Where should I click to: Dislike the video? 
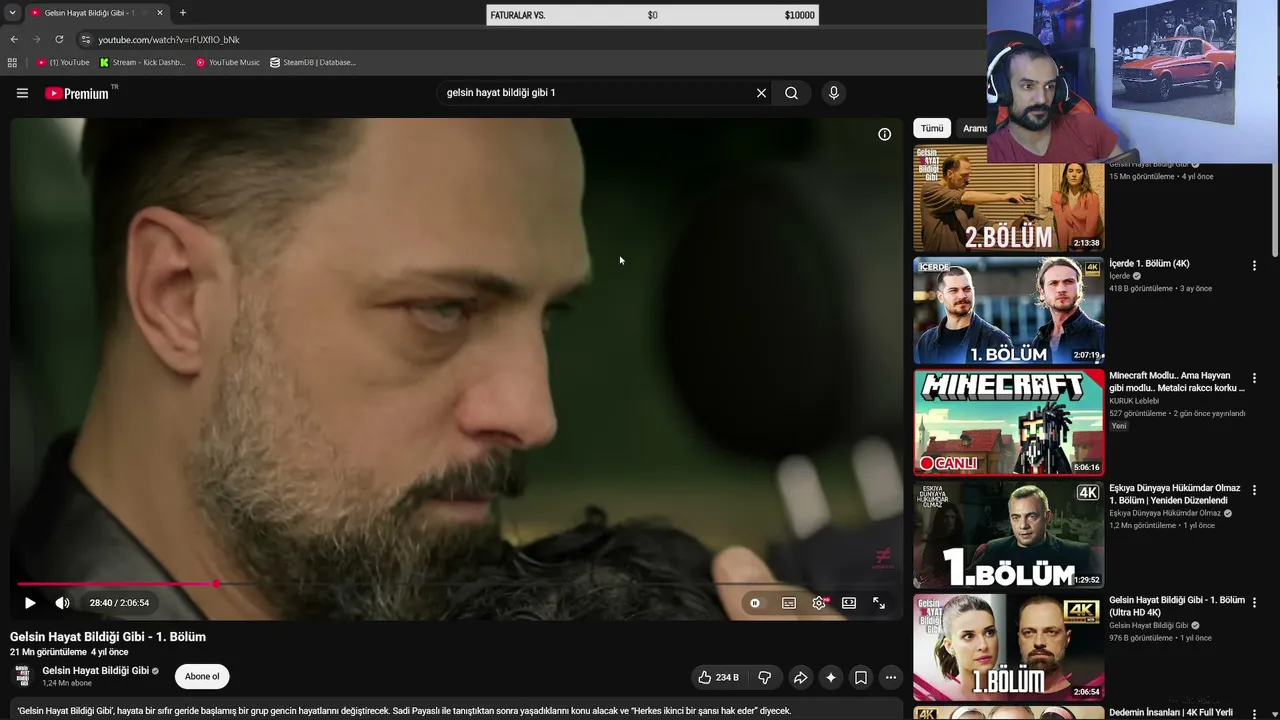(765, 677)
